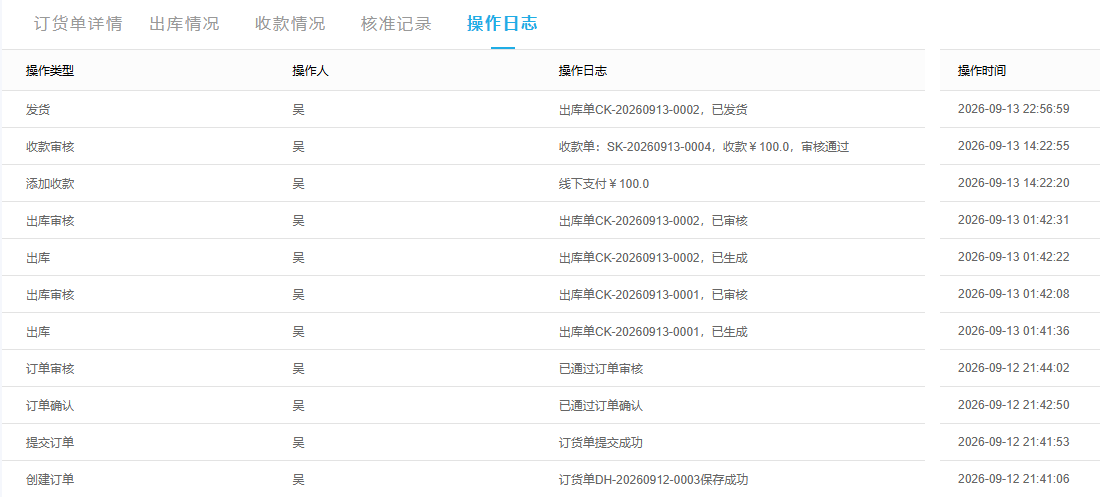Image resolution: width=1100 pixels, height=497 pixels.
Task: Select the 提交订单 operation type cell
Action: [x=50, y=443]
